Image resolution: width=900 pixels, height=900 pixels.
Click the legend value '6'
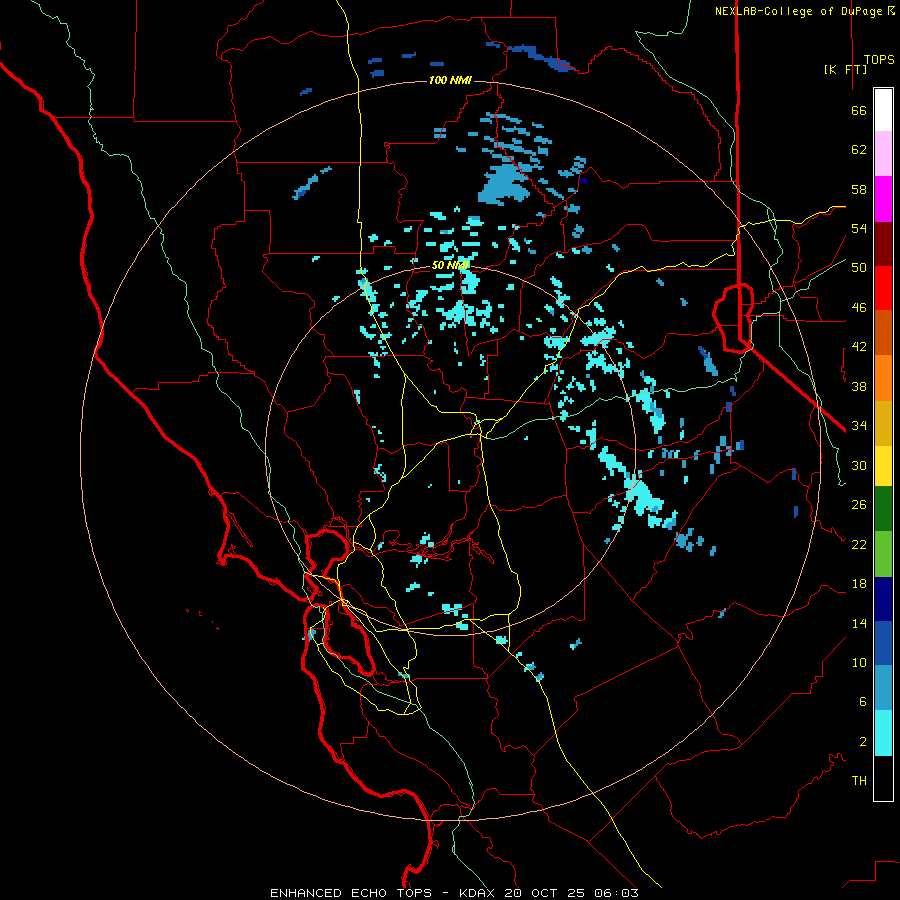(x=863, y=702)
